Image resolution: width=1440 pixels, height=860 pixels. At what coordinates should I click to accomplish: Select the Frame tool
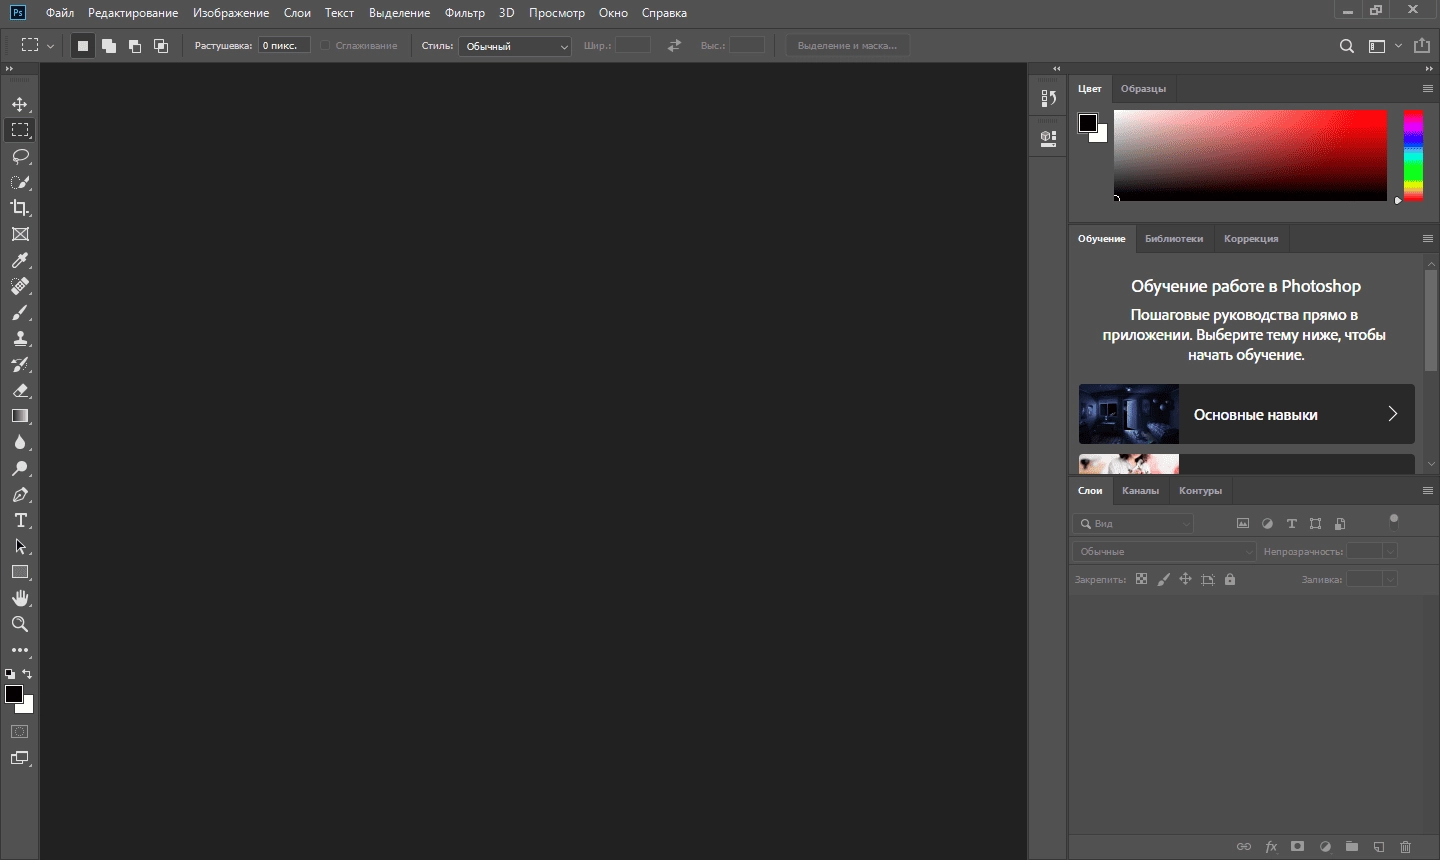pos(20,235)
